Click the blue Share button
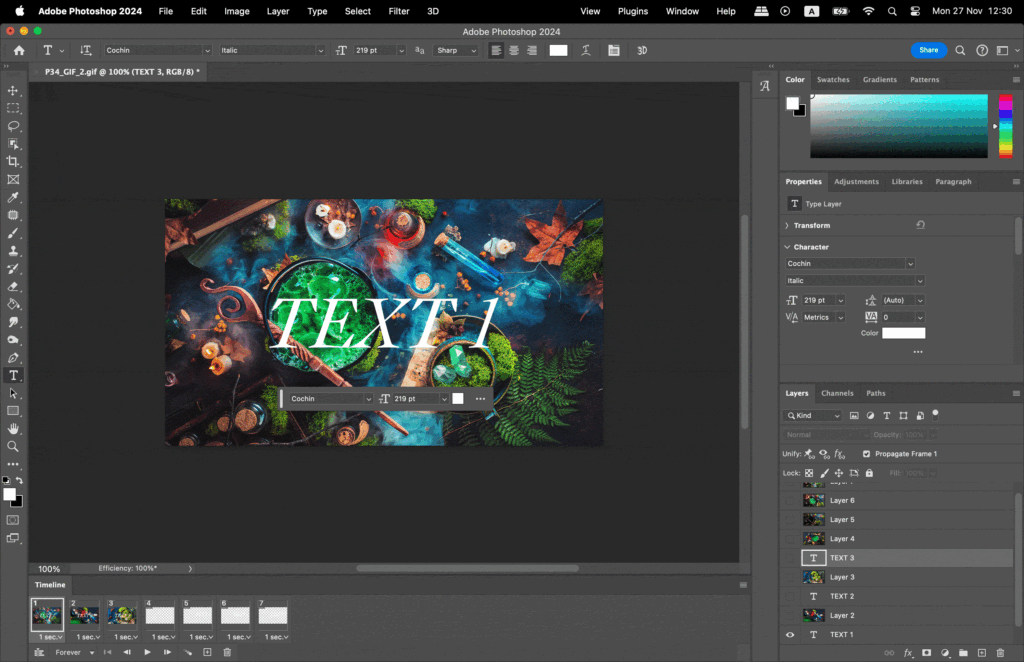The height and width of the screenshot is (662, 1024). pos(929,49)
